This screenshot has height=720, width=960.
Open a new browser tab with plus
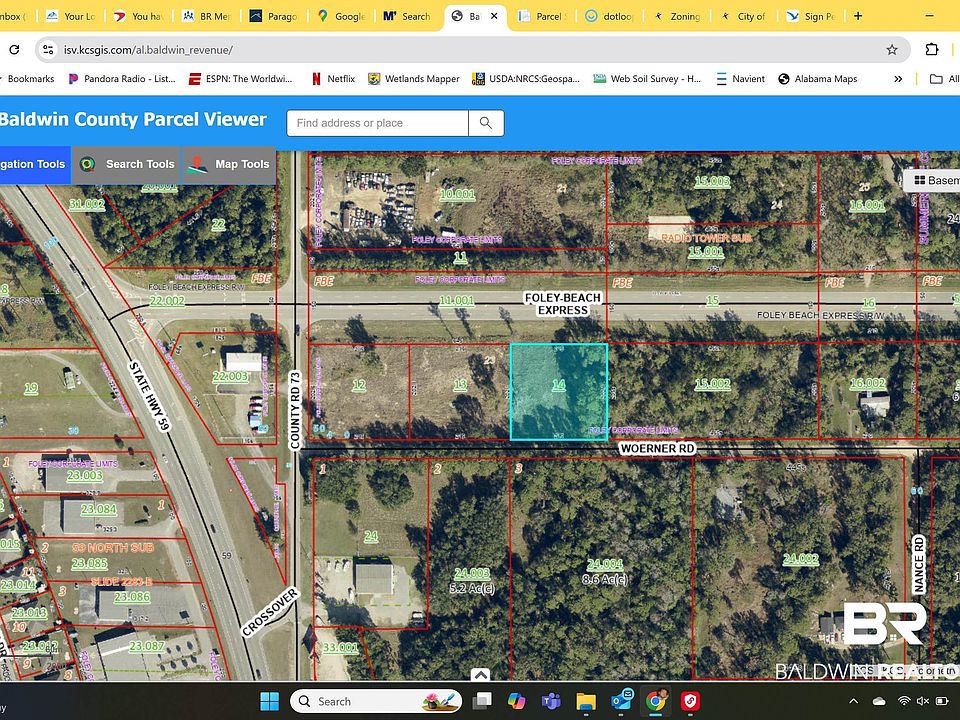coord(858,16)
